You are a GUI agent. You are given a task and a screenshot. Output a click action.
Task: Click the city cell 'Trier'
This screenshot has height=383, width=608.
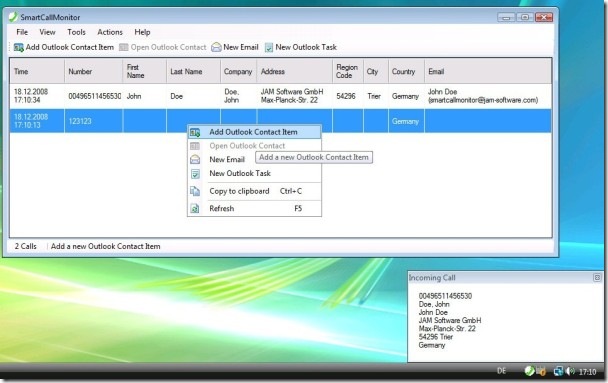click(x=374, y=96)
